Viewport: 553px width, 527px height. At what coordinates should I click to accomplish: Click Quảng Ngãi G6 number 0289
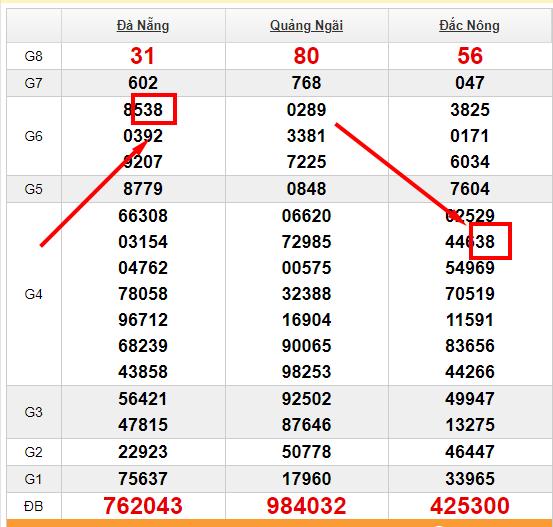306,110
